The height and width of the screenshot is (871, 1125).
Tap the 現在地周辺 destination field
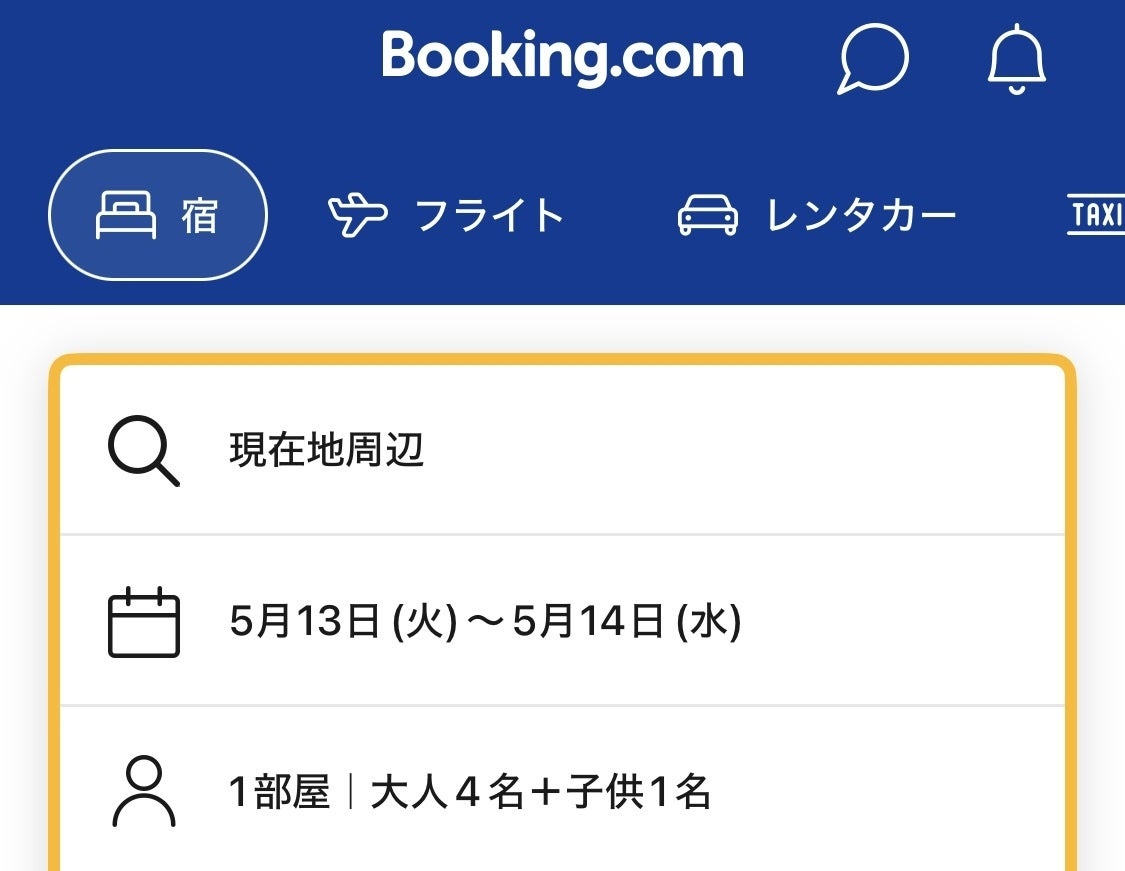pyautogui.click(x=327, y=451)
